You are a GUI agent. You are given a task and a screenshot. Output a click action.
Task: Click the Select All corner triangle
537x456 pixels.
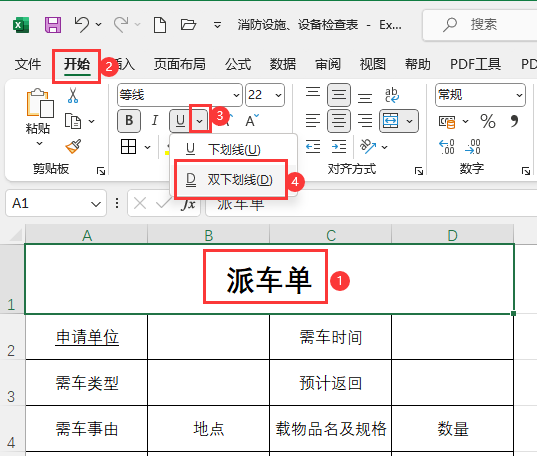click(16, 235)
